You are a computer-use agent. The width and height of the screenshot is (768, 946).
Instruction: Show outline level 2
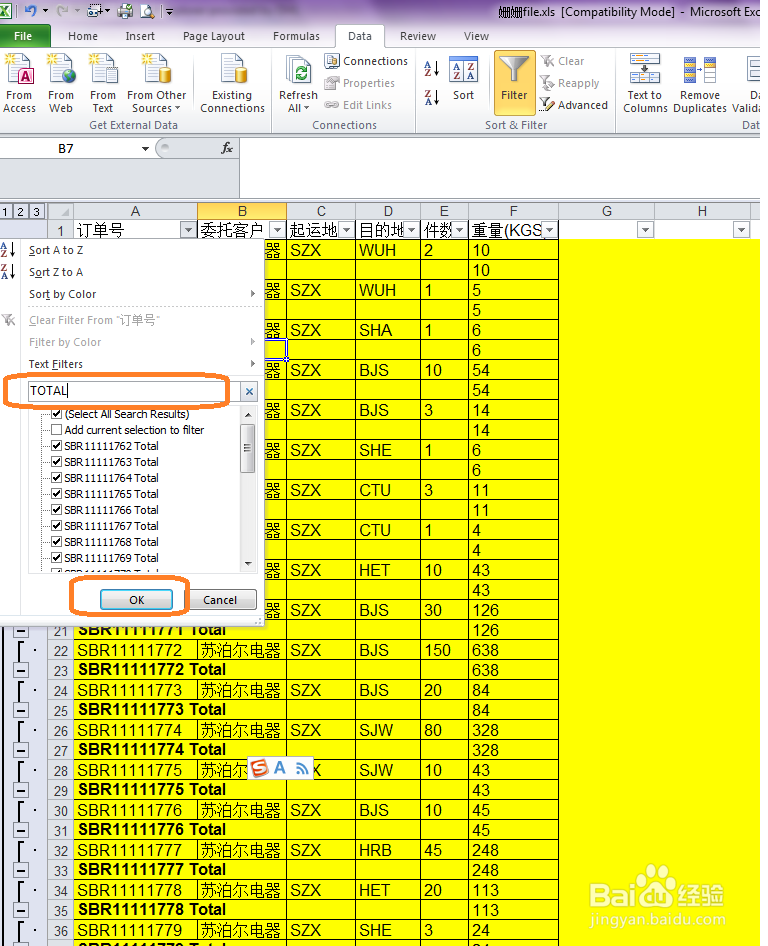pos(21,212)
